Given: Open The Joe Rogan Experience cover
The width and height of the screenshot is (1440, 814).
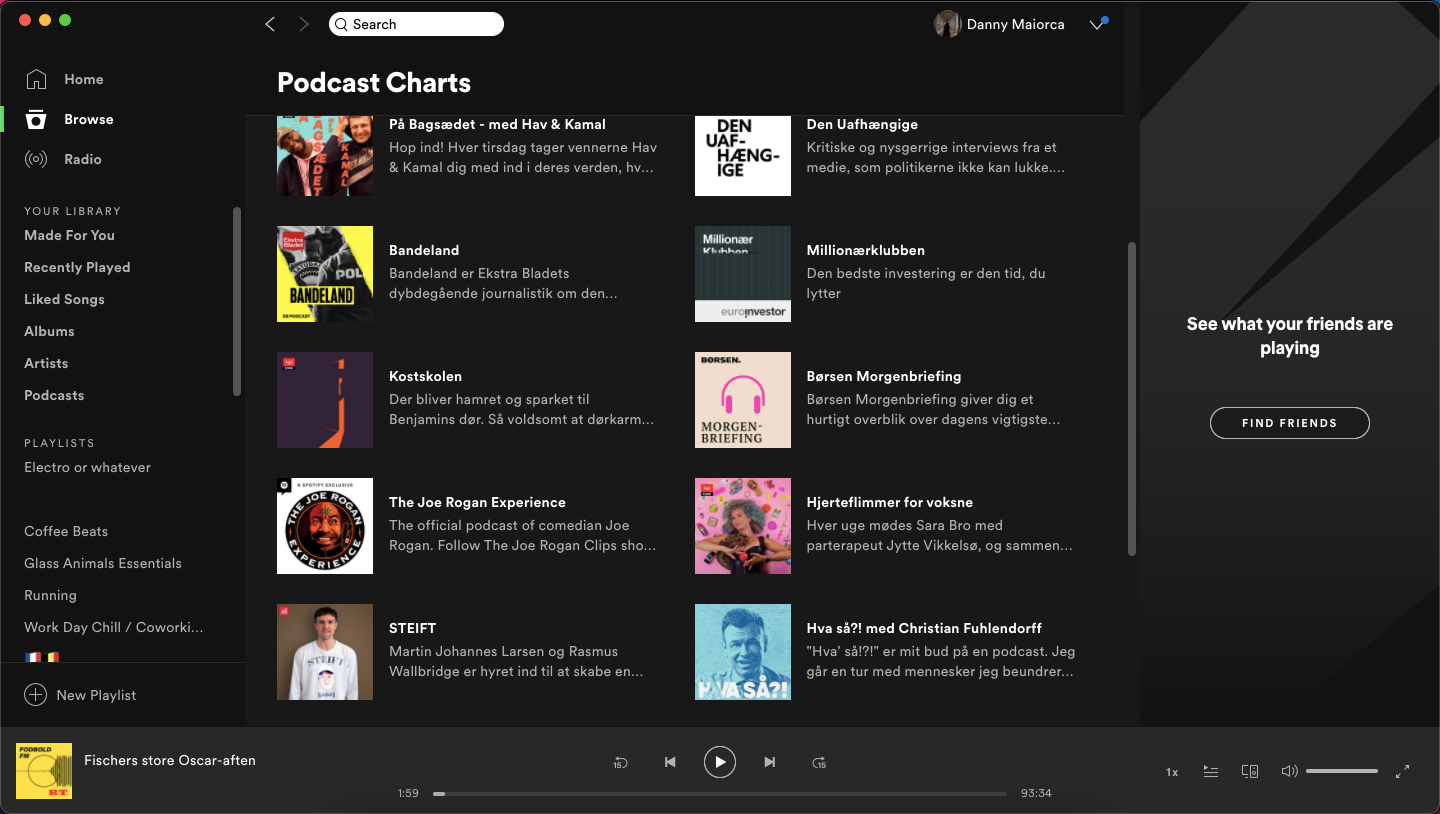Looking at the screenshot, I should click(325, 526).
